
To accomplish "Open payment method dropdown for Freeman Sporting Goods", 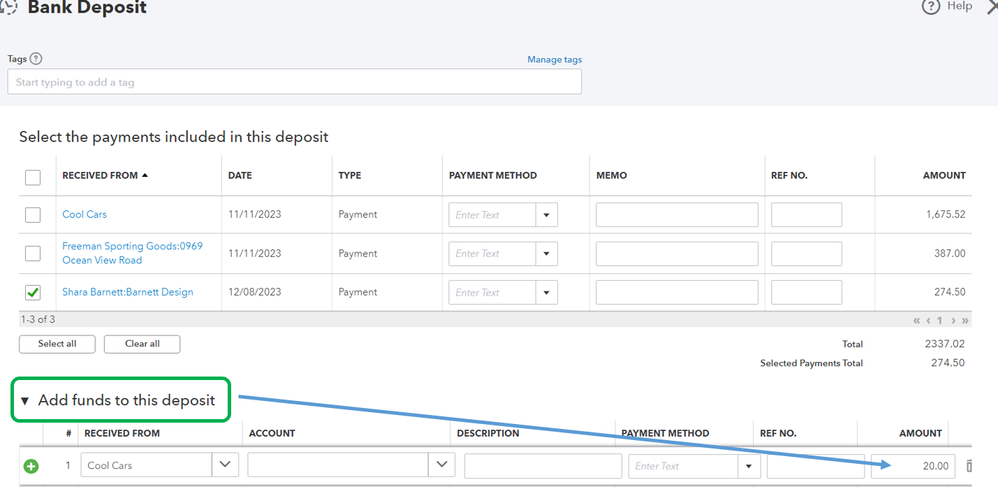I will click(546, 254).
